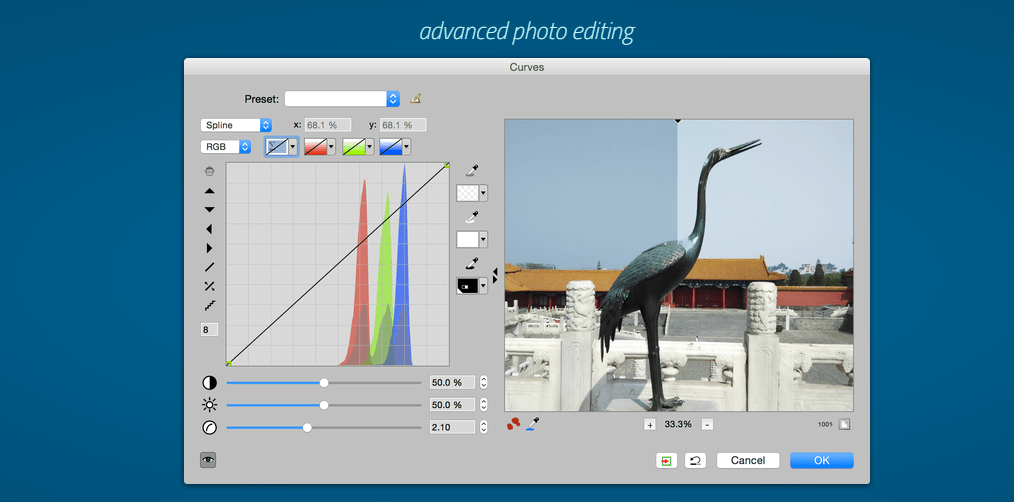Click the preset edit icon beside Preset

coord(416,99)
